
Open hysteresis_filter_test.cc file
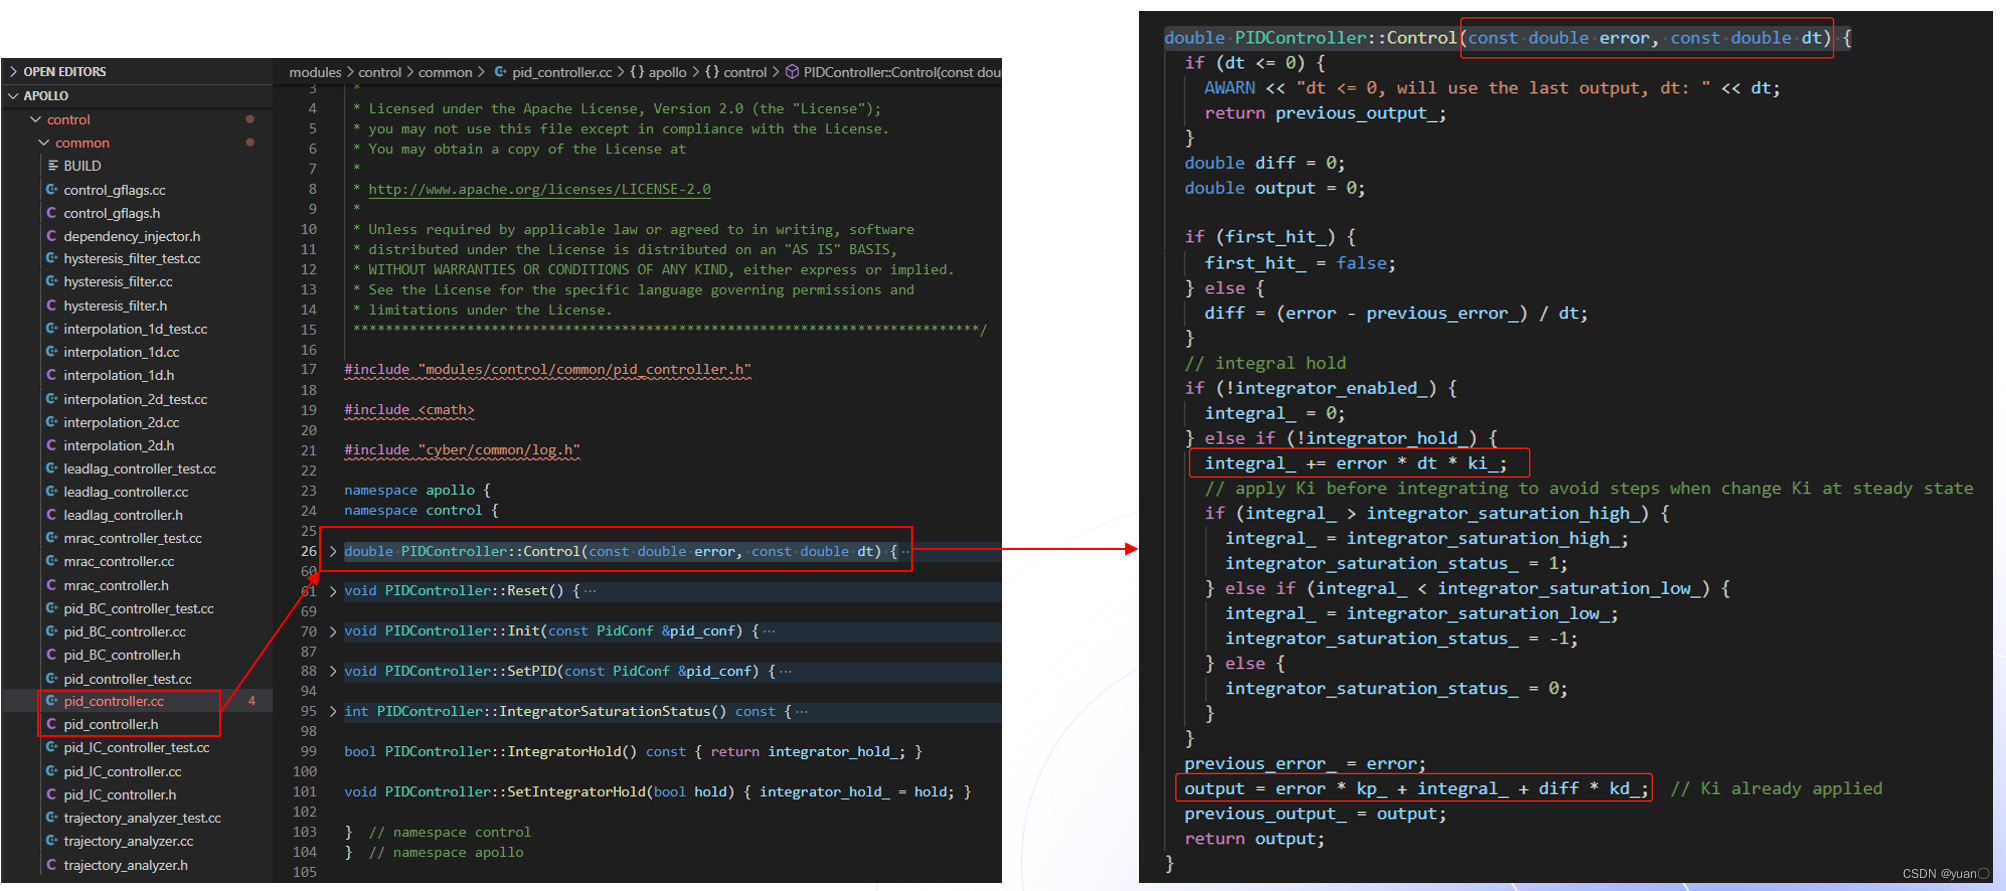click(131, 259)
